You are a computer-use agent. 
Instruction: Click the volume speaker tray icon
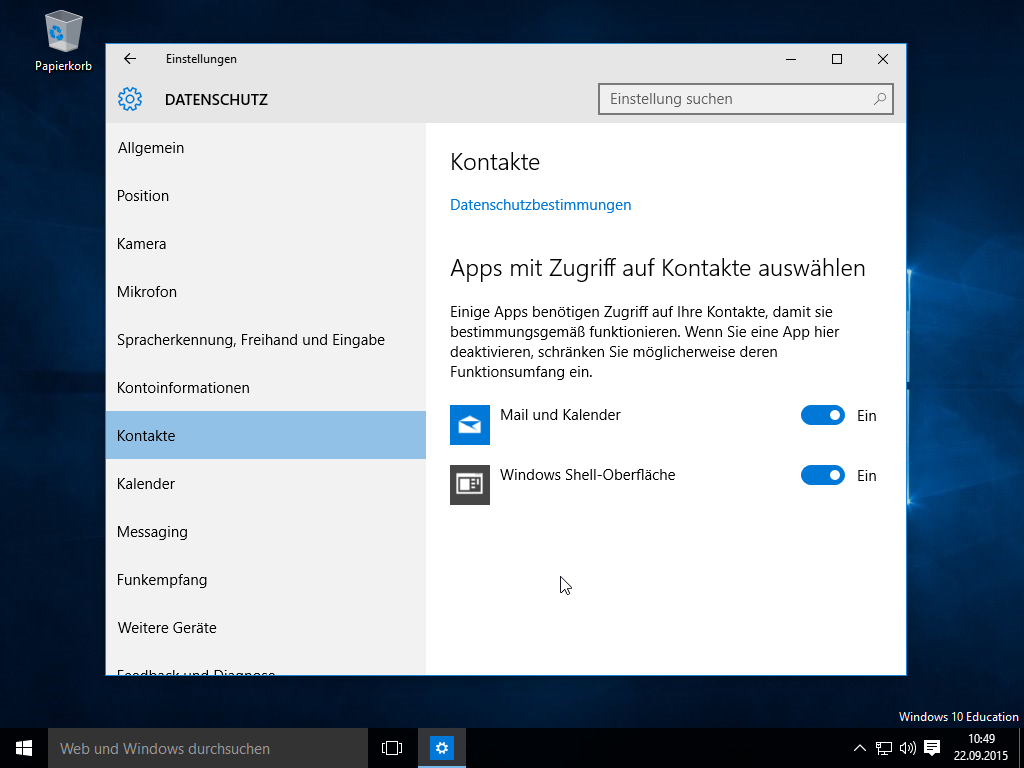907,748
